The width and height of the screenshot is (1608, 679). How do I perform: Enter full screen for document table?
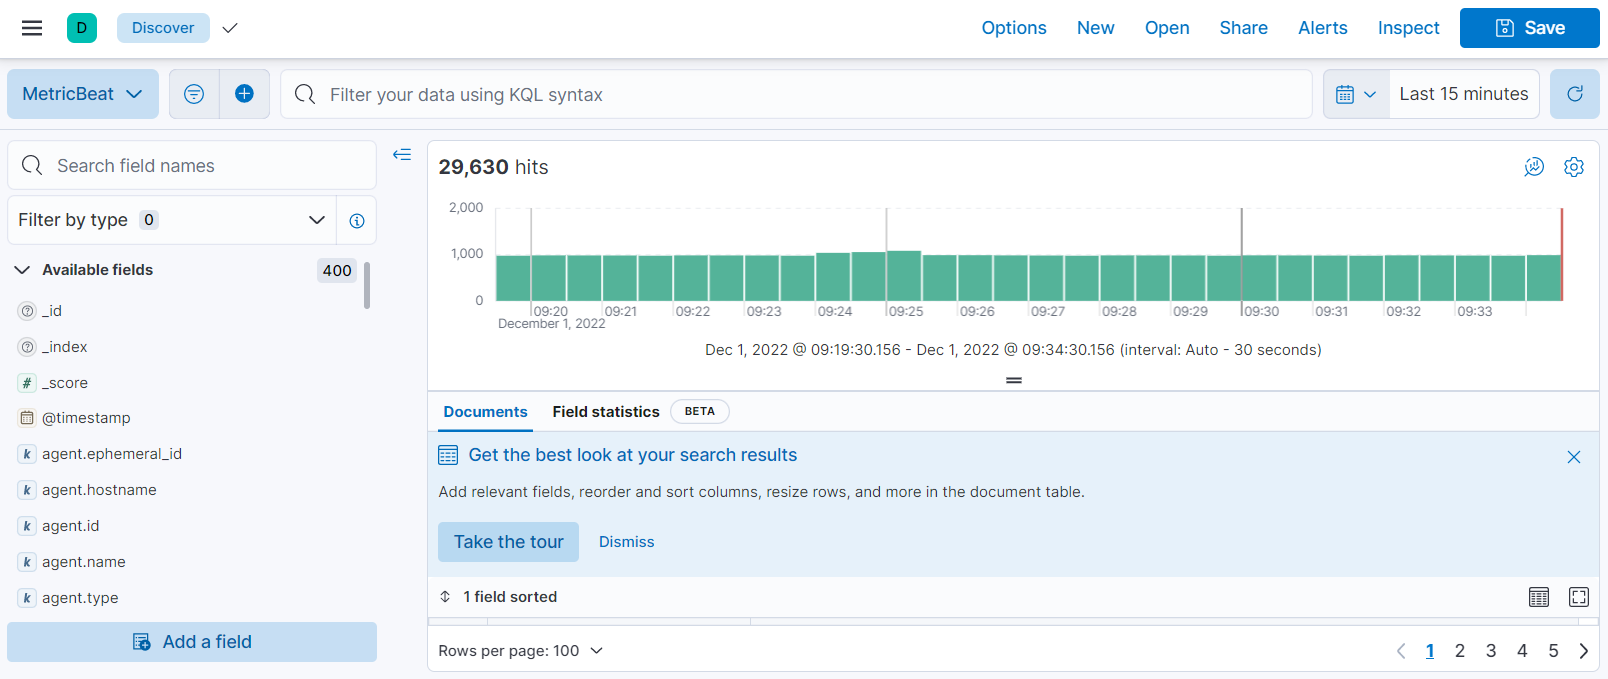point(1578,597)
